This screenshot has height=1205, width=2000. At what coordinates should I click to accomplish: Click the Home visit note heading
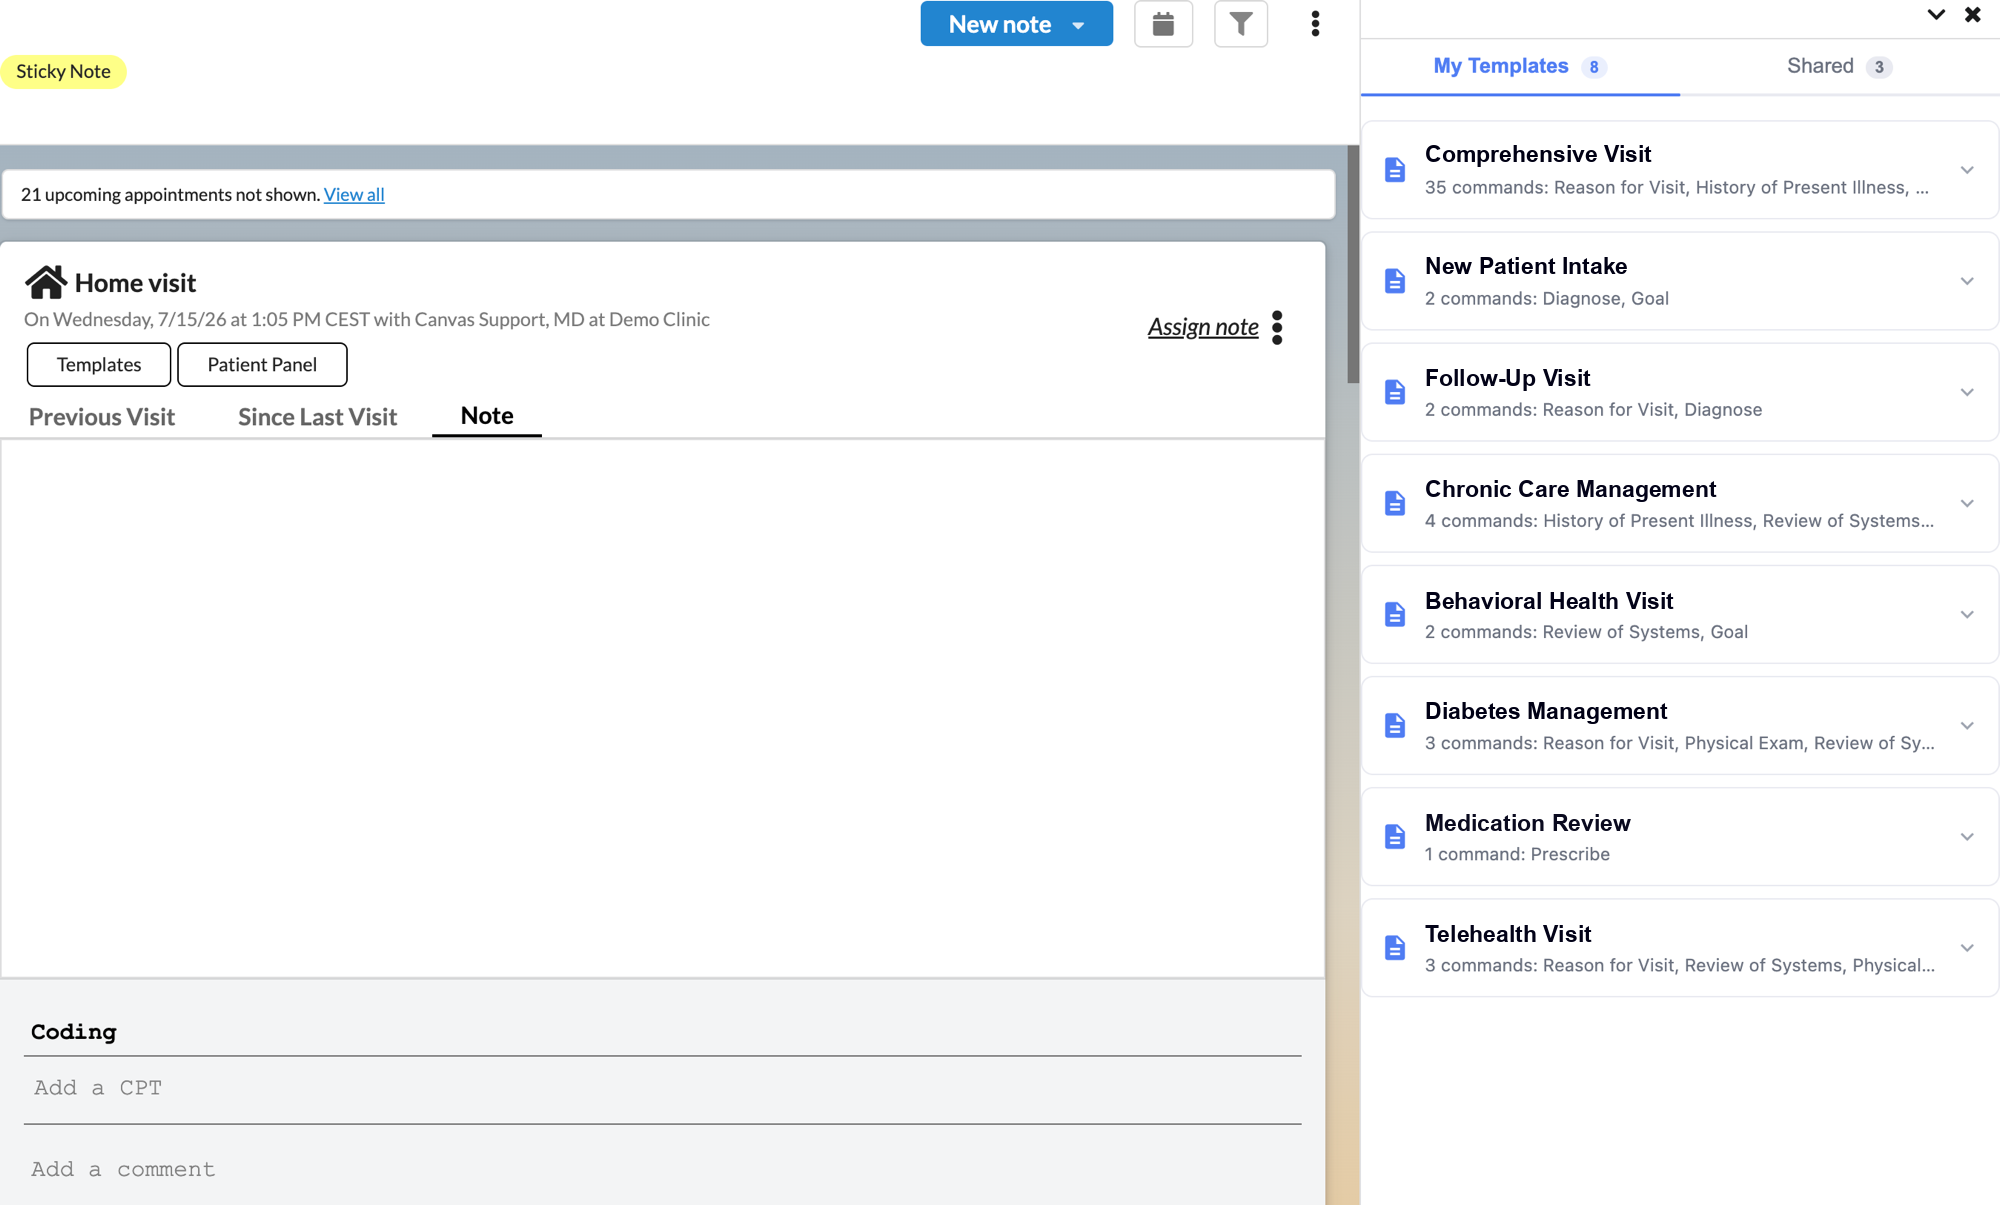pyautogui.click(x=135, y=283)
